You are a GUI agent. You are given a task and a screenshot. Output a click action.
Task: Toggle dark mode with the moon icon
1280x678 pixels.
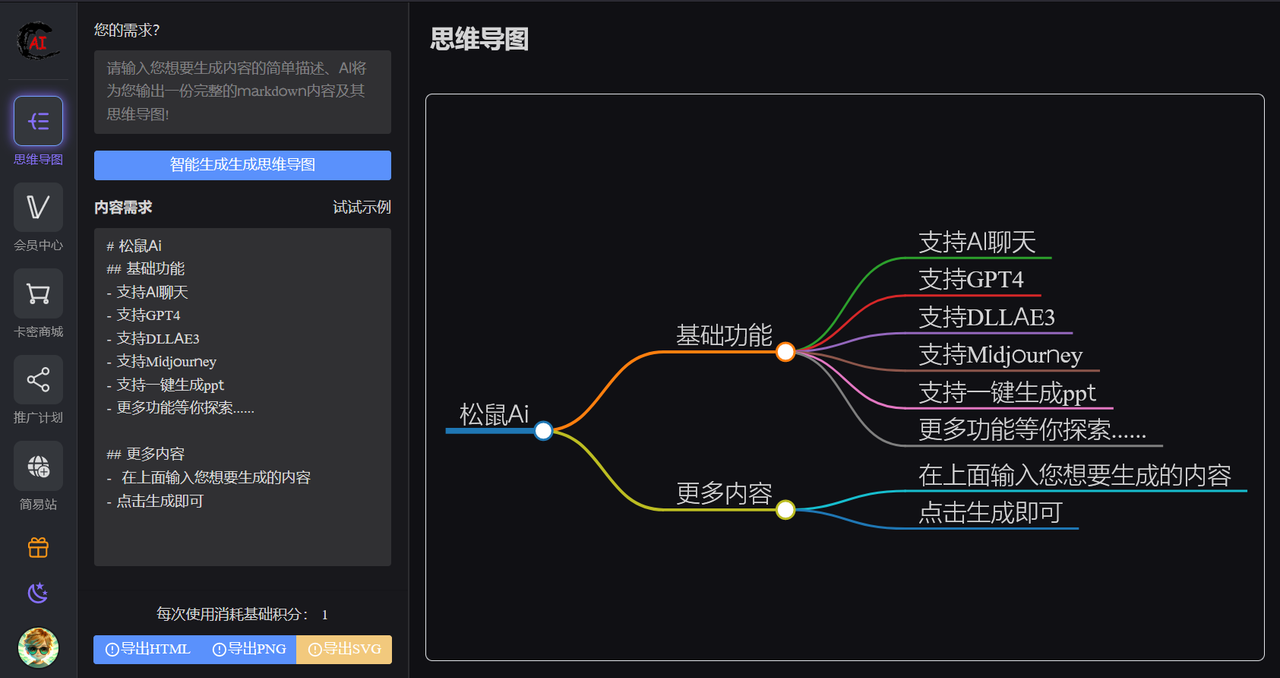38,594
